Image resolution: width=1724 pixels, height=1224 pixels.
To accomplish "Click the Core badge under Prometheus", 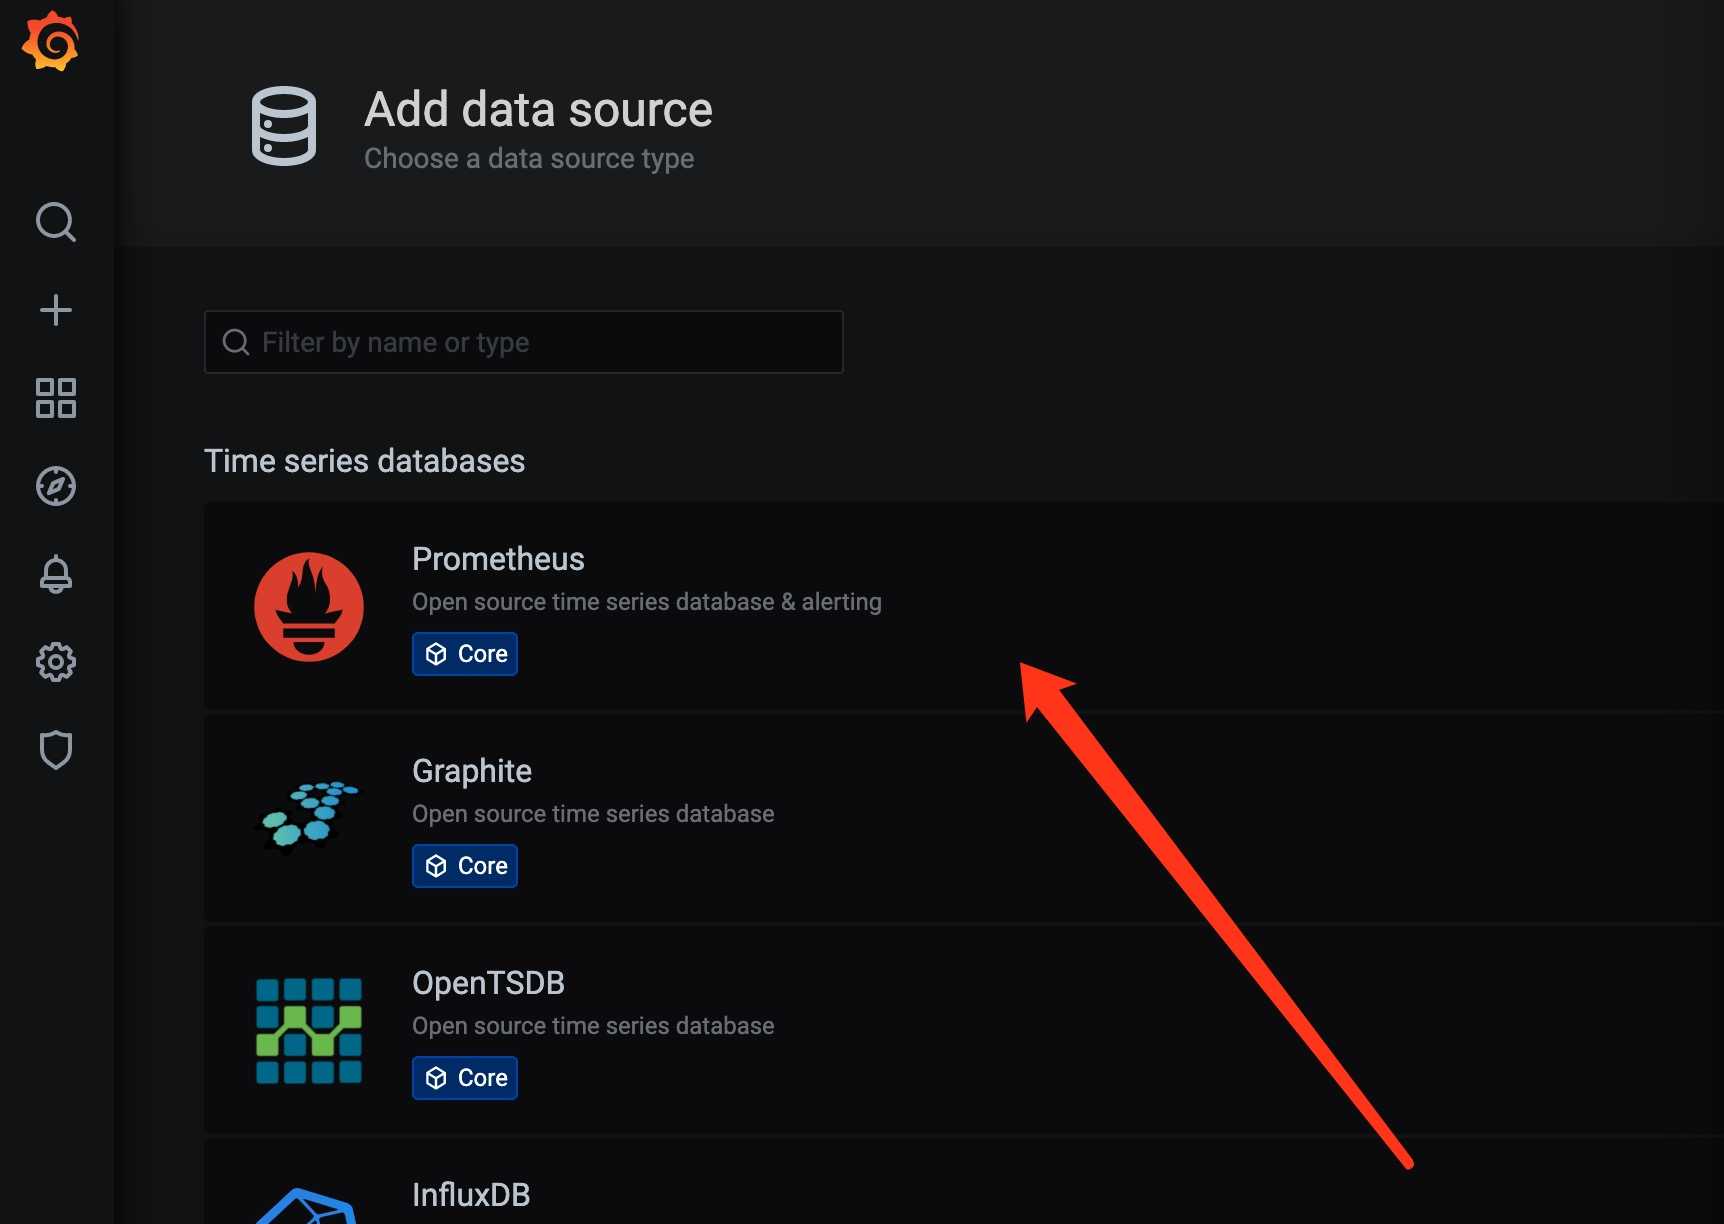I will (465, 654).
